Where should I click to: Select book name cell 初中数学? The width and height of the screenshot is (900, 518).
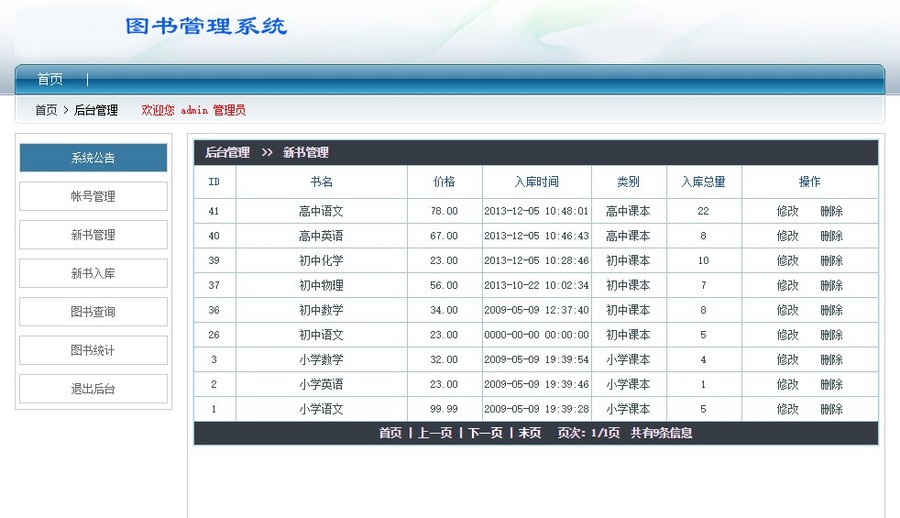click(x=321, y=310)
